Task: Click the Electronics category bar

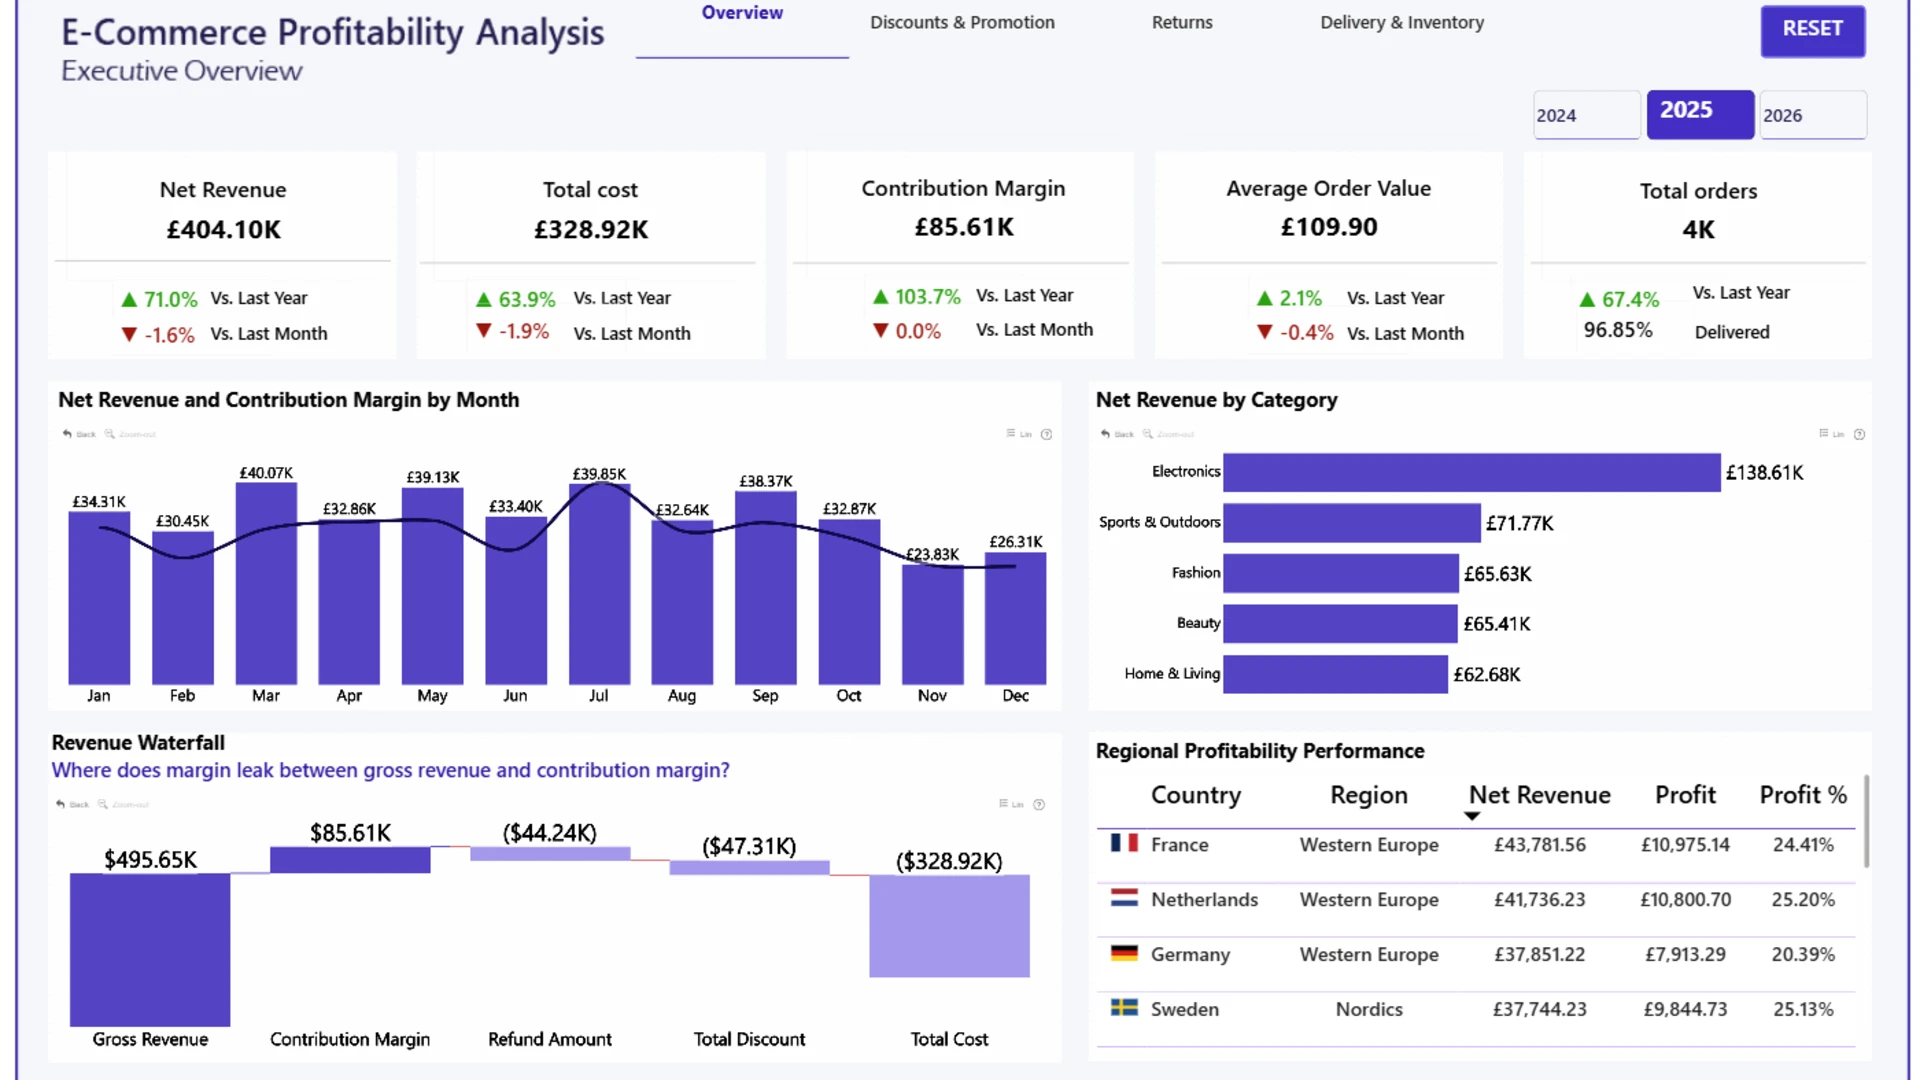Action: click(1471, 472)
